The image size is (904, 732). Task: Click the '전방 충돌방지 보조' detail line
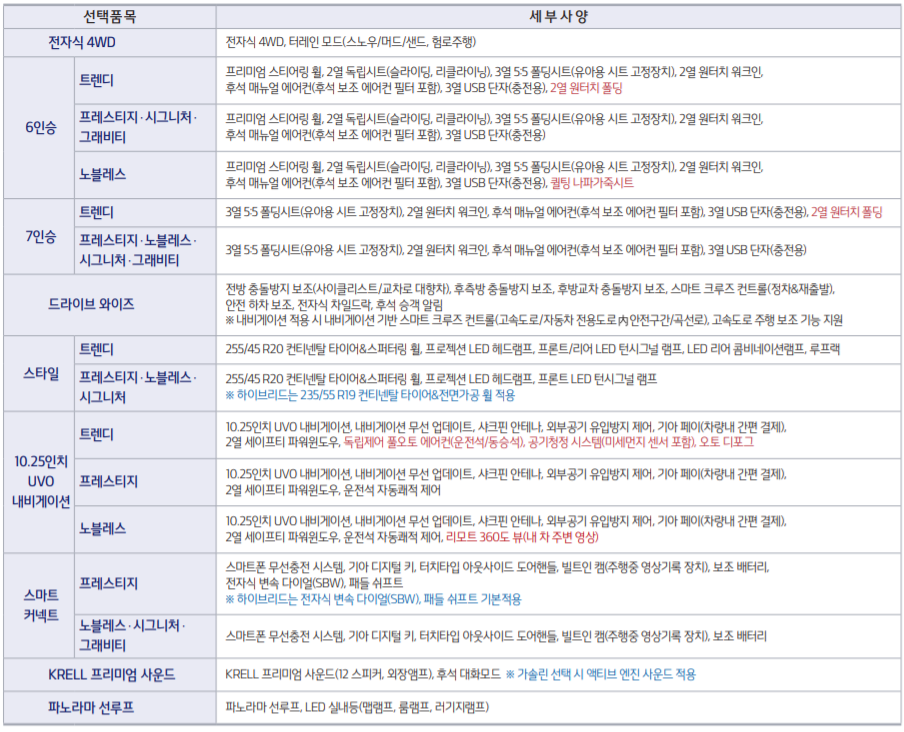point(530,288)
